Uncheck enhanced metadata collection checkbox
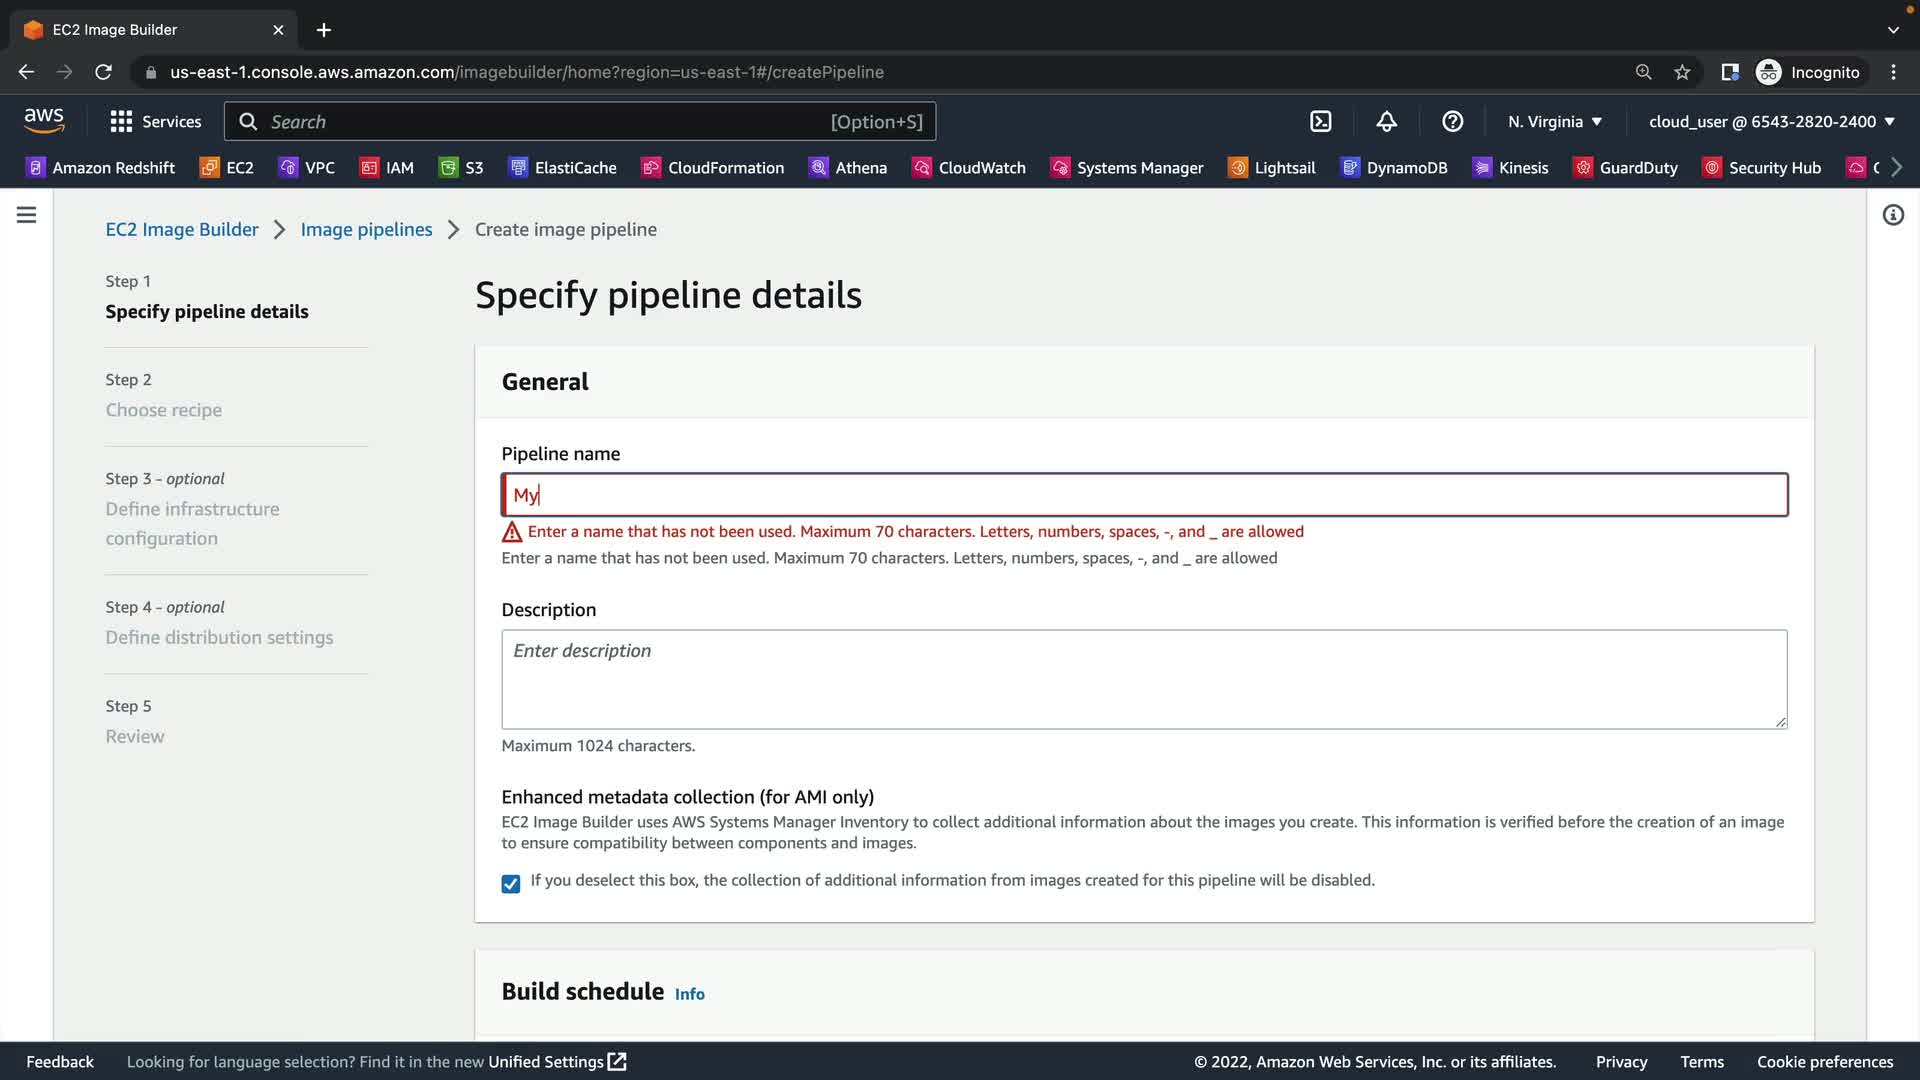 click(x=511, y=884)
